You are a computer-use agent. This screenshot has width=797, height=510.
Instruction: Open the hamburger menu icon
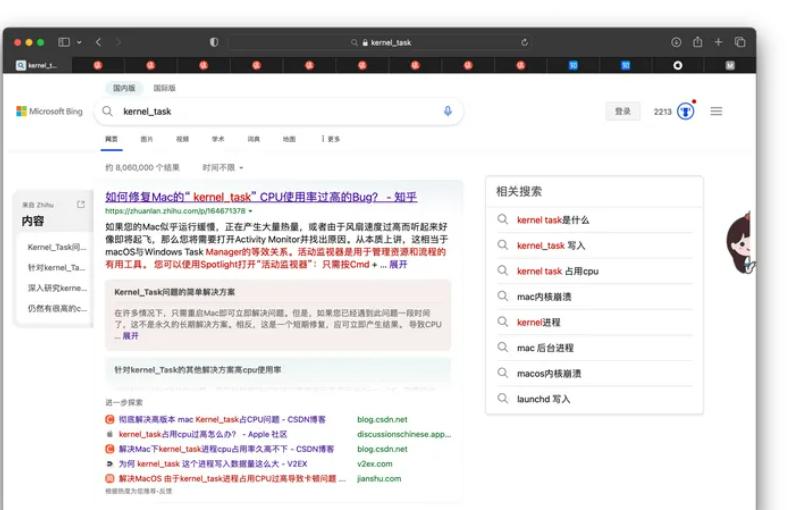tap(716, 111)
